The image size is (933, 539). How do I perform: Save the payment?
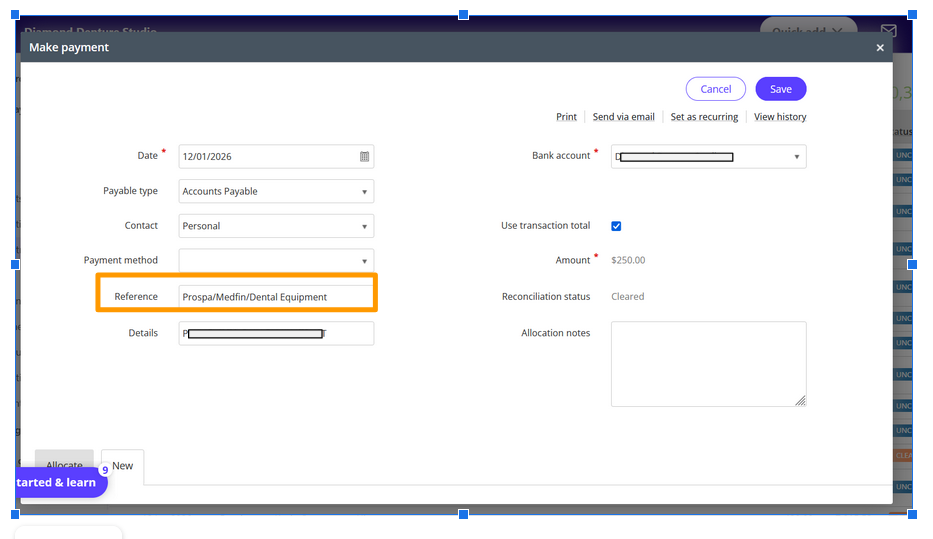click(x=781, y=89)
